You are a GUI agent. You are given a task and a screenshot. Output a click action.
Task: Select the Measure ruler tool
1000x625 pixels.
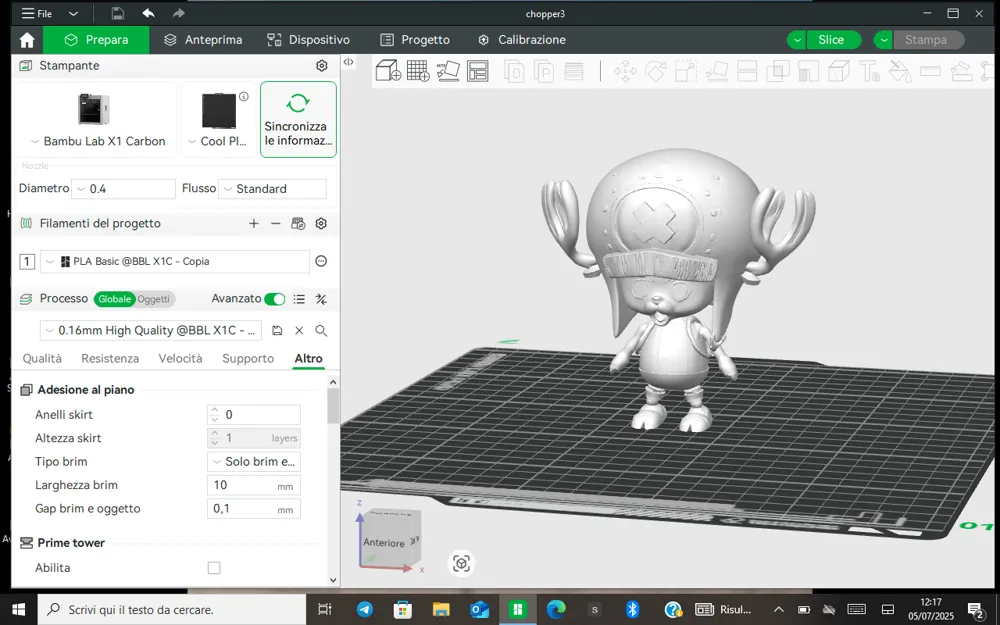tap(930, 71)
